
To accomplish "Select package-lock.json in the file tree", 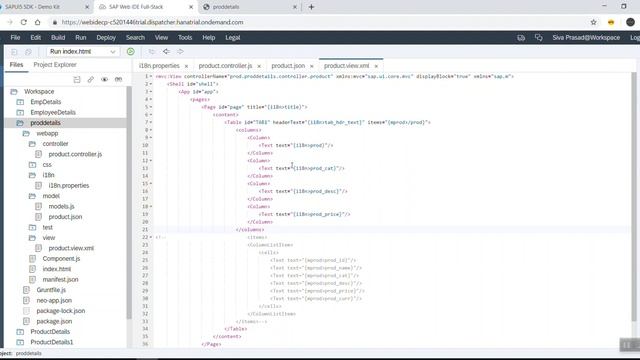I will click(x=61, y=311).
